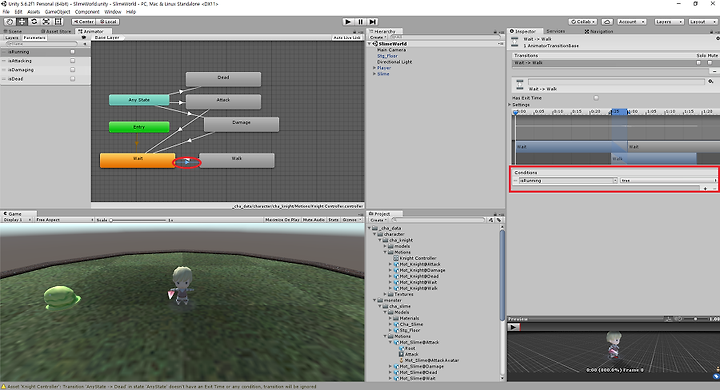Check the Solo box for Wait -> Walk
Viewport: 720px width, 390px height.
(x=699, y=62)
